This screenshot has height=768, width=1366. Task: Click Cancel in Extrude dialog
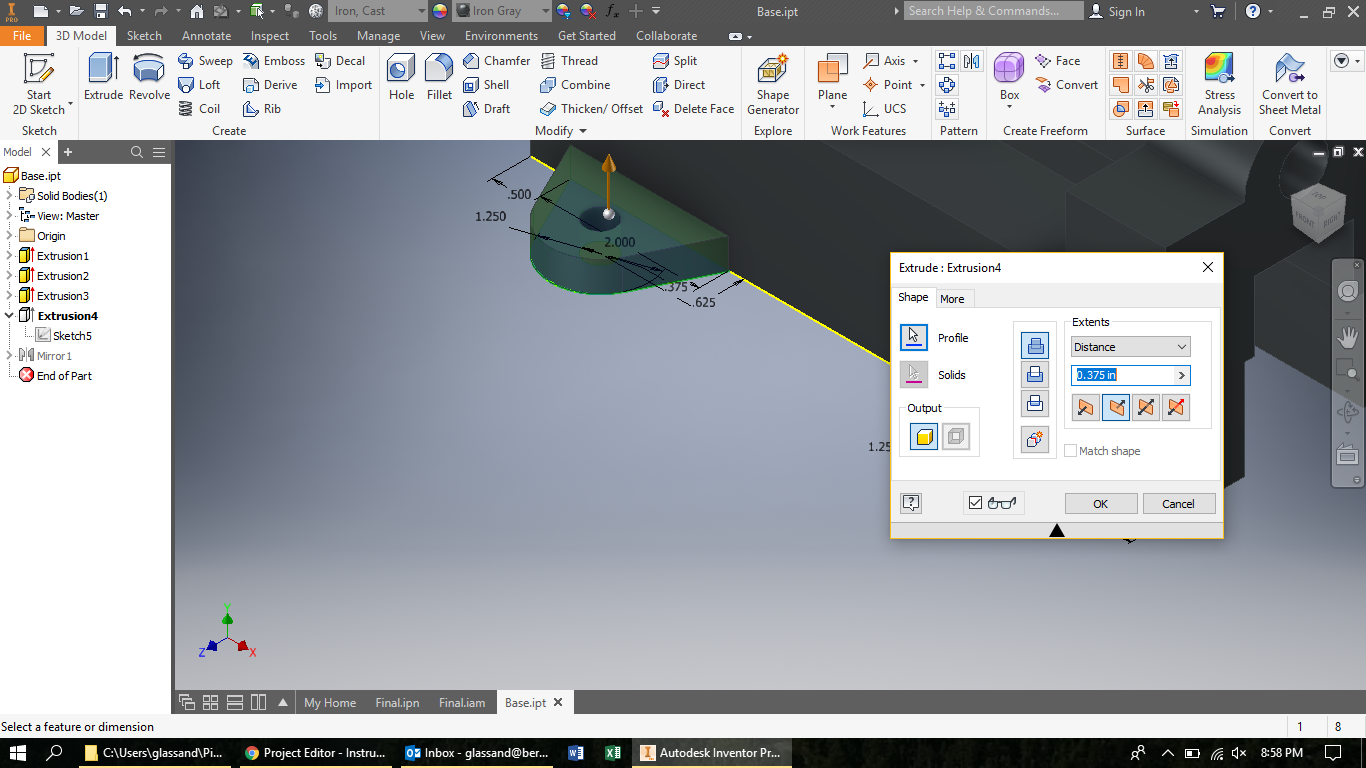1178,504
